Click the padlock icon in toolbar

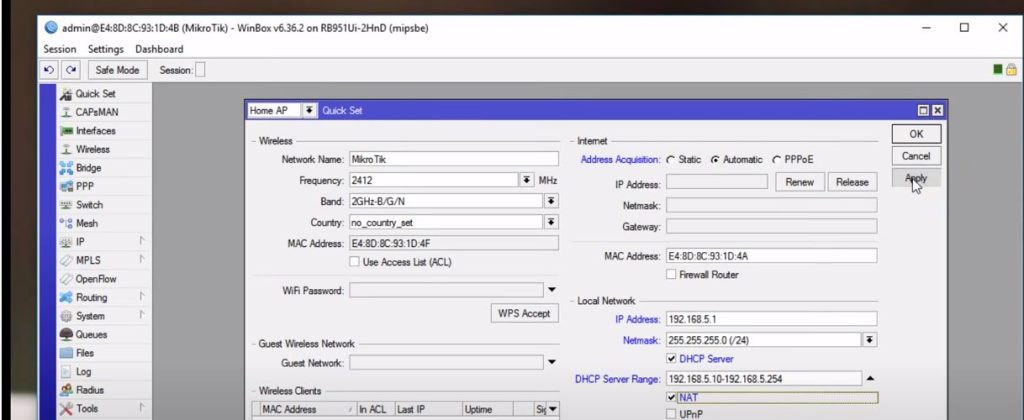pyautogui.click(x=1012, y=69)
